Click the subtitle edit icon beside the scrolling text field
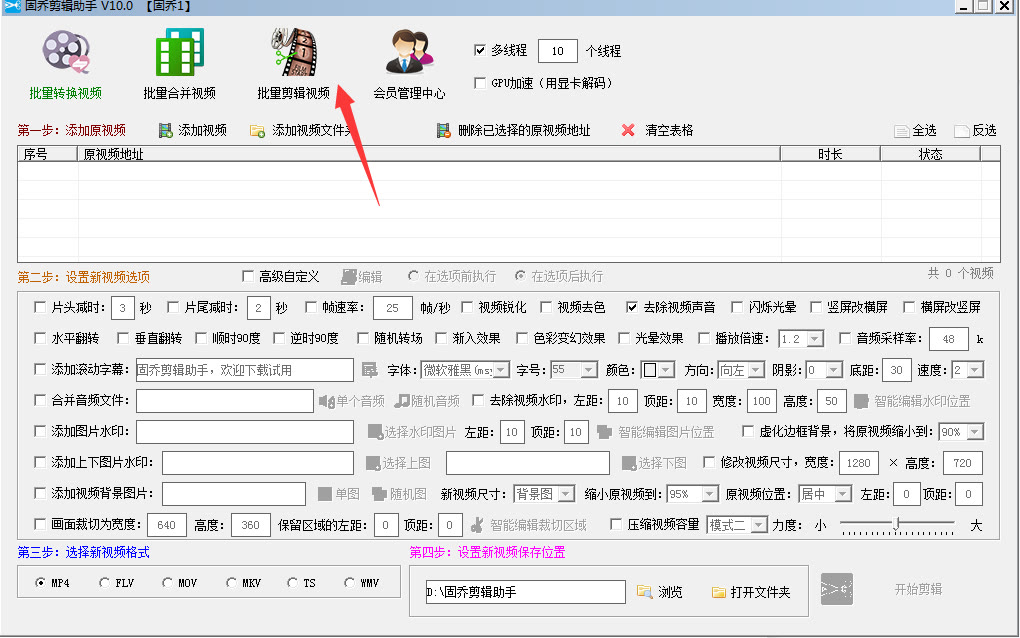 [369, 370]
